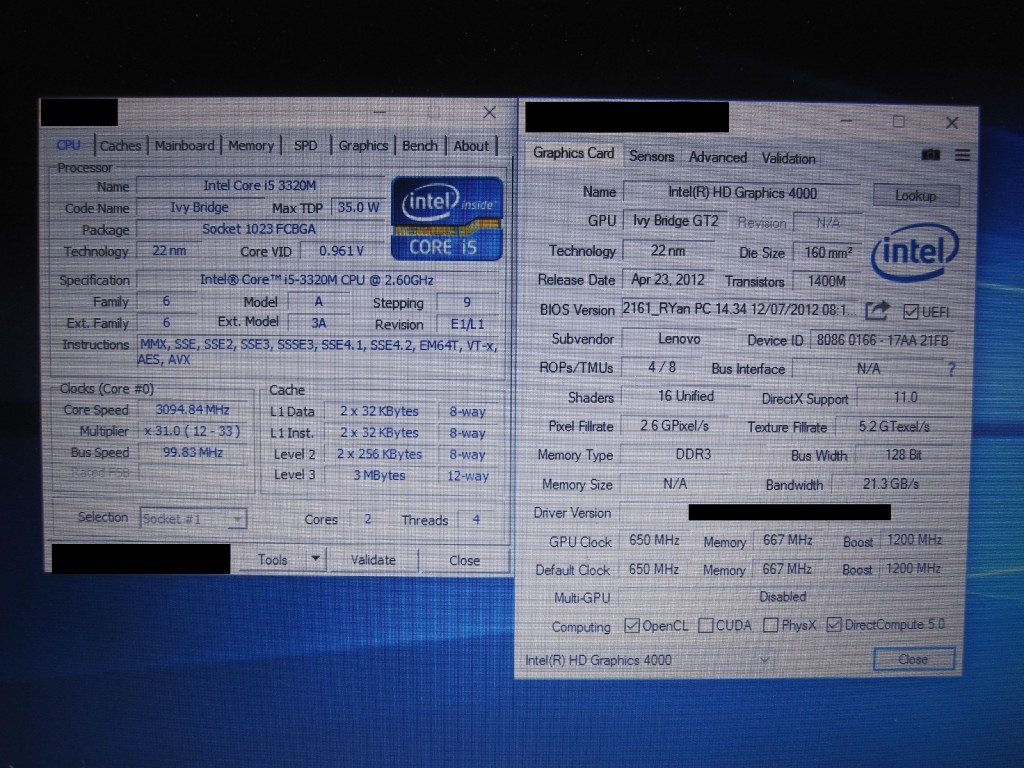The width and height of the screenshot is (1024, 768).
Task: Switch to the Bench tab
Action: pos(419,146)
